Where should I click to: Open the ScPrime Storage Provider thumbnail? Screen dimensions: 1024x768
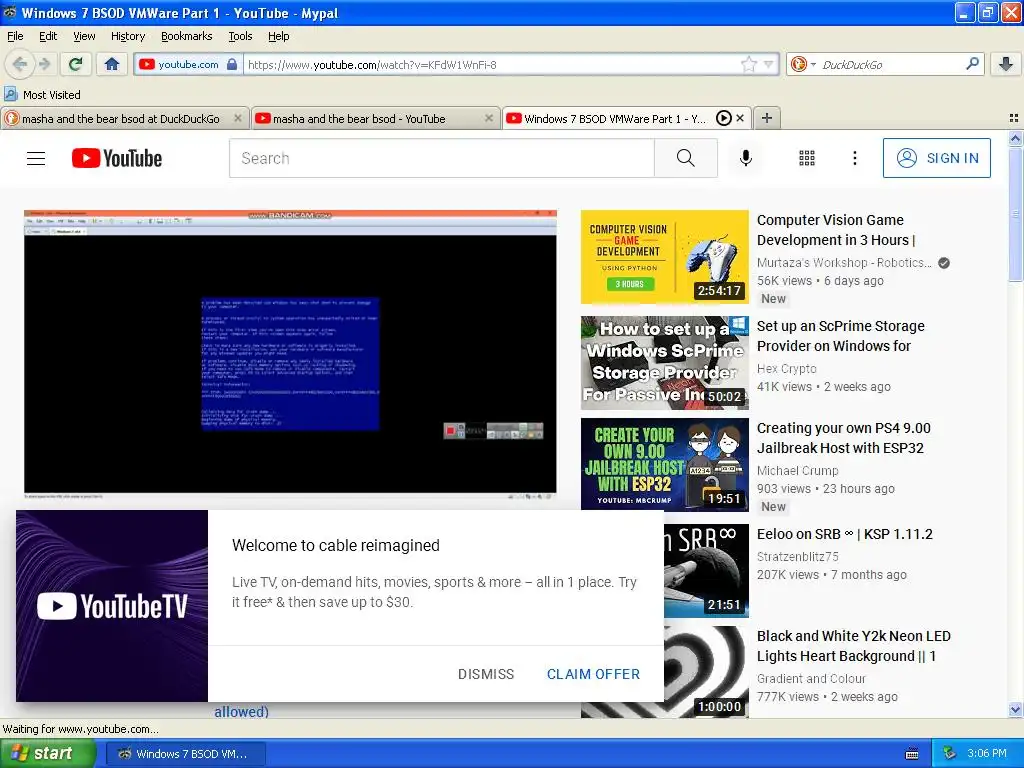pos(664,363)
